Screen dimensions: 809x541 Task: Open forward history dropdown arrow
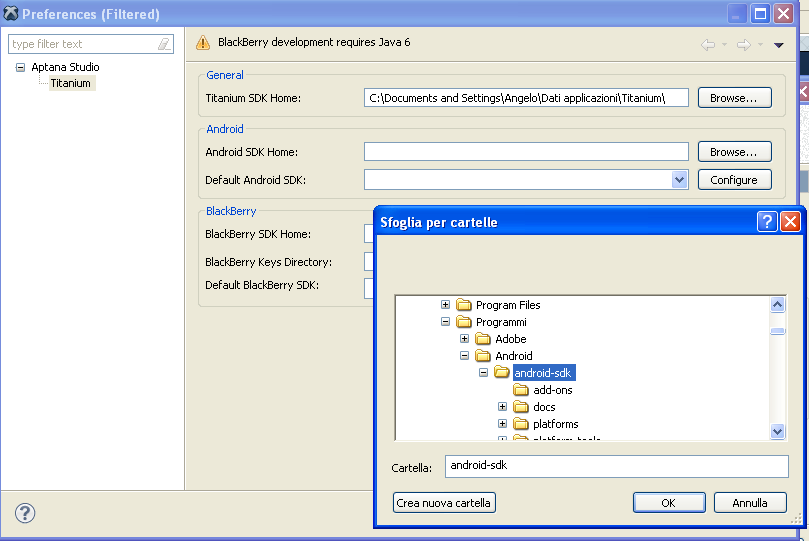click(x=761, y=45)
